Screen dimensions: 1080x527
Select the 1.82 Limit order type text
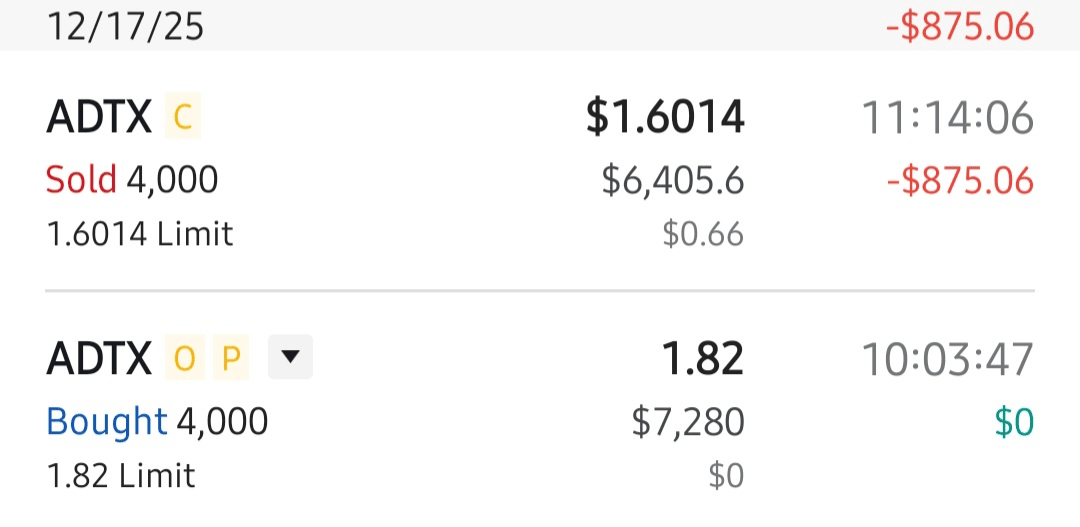[121, 475]
